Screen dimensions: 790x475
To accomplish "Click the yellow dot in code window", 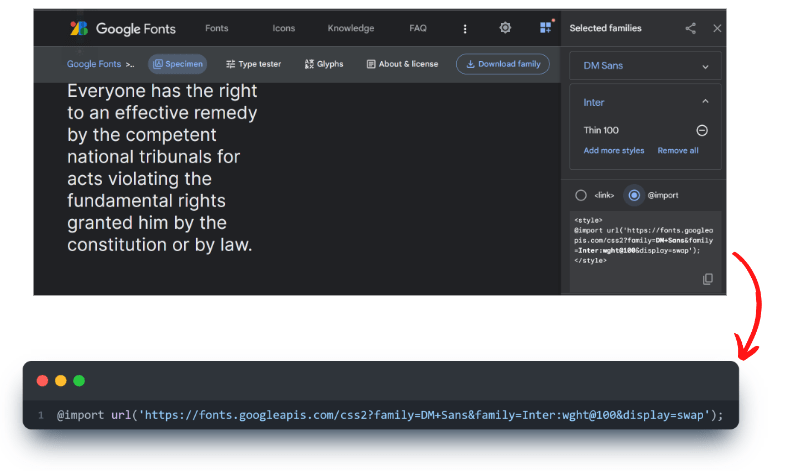I will point(60,381).
